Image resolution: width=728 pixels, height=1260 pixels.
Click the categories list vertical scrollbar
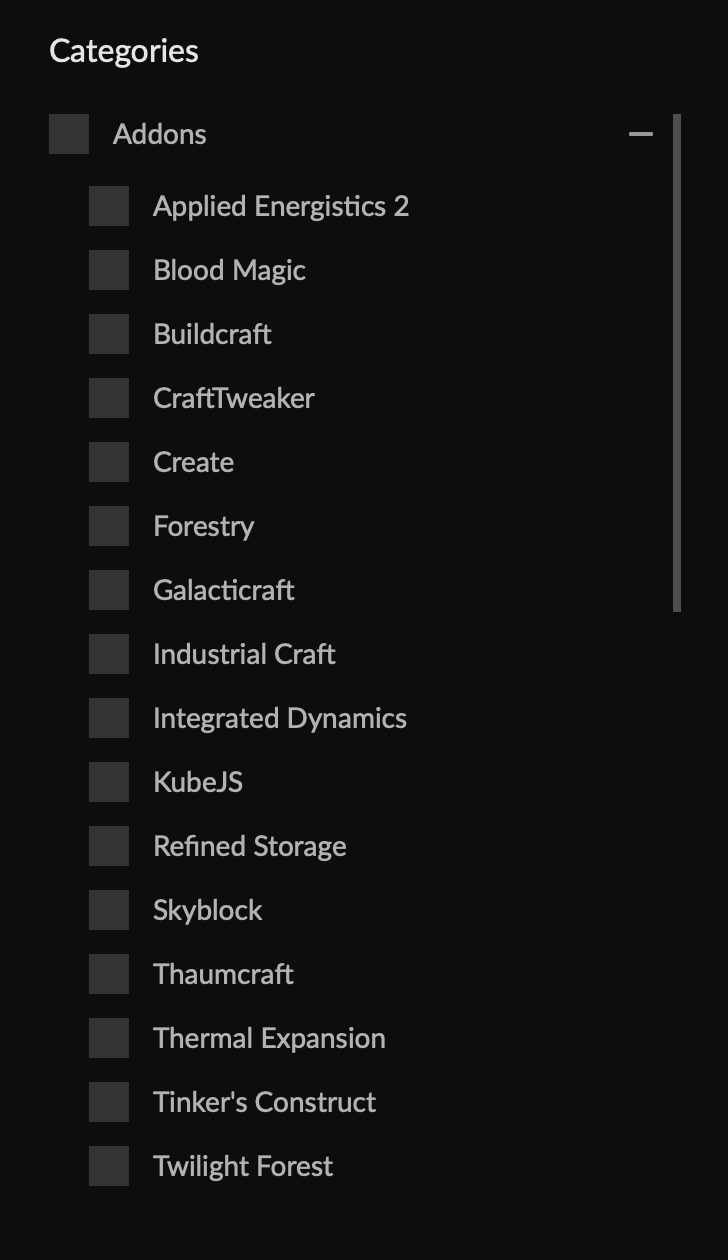click(677, 362)
